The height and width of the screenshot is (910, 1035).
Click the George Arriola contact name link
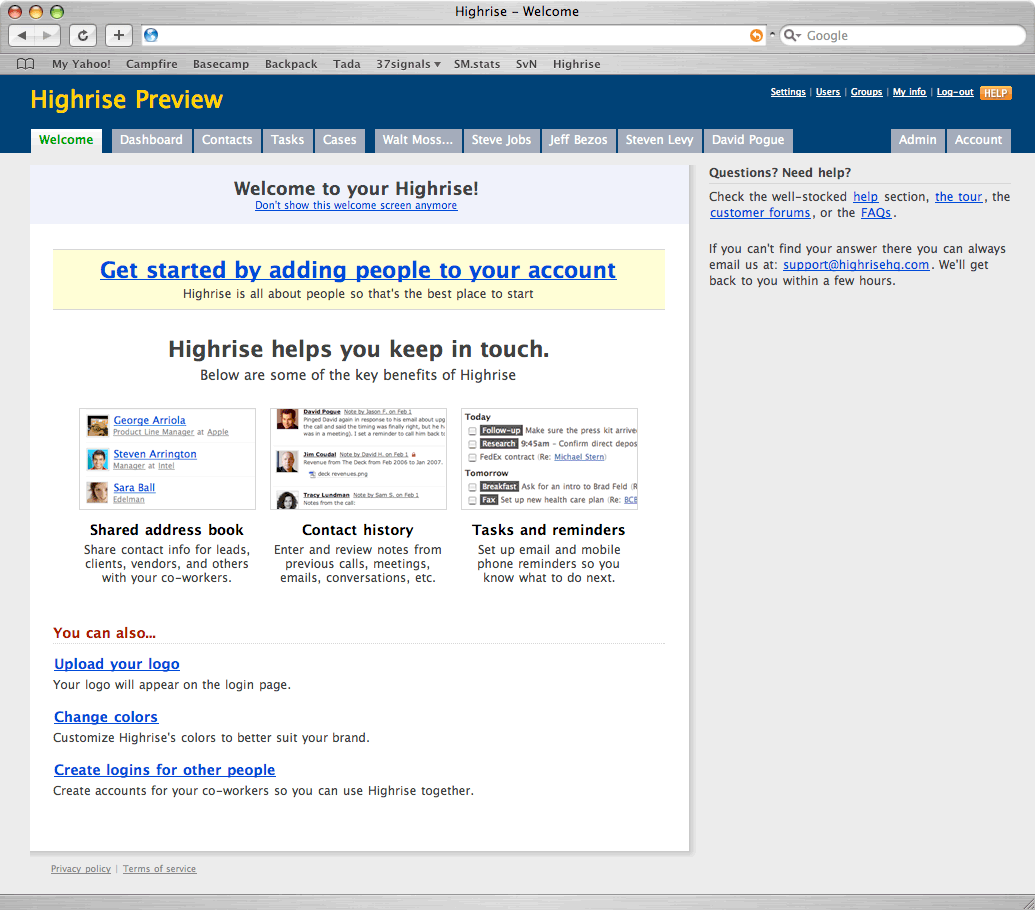149,420
